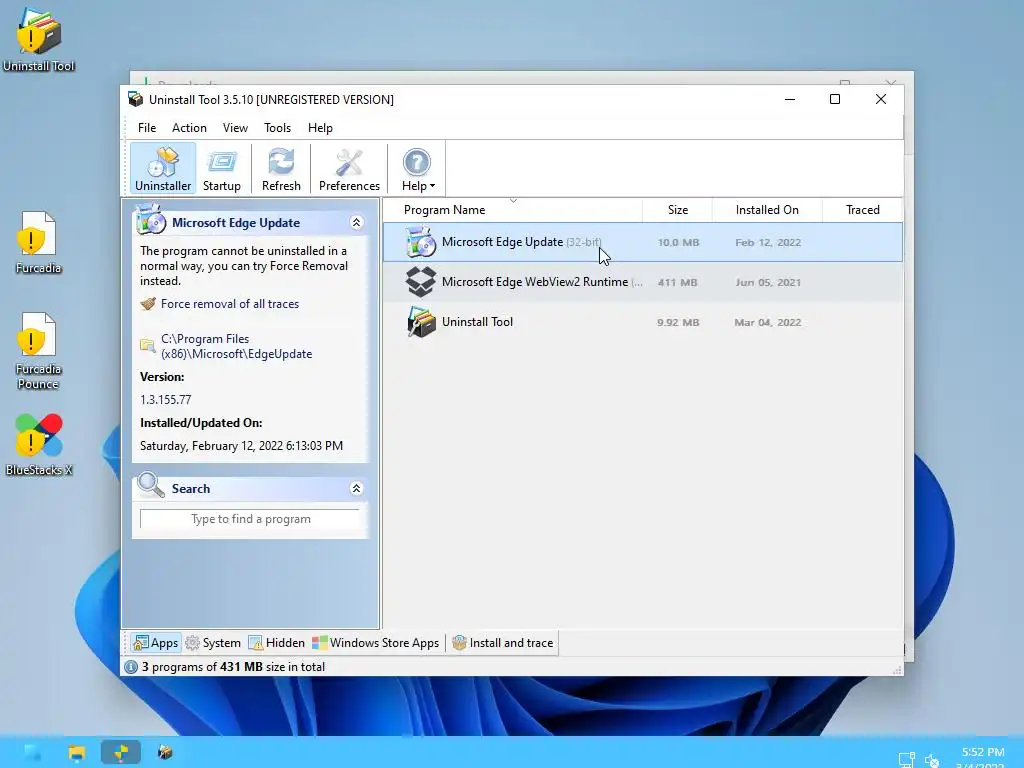Viewport: 1024px width, 768px height.
Task: Click the folder icon beside install path
Action: coord(148,345)
